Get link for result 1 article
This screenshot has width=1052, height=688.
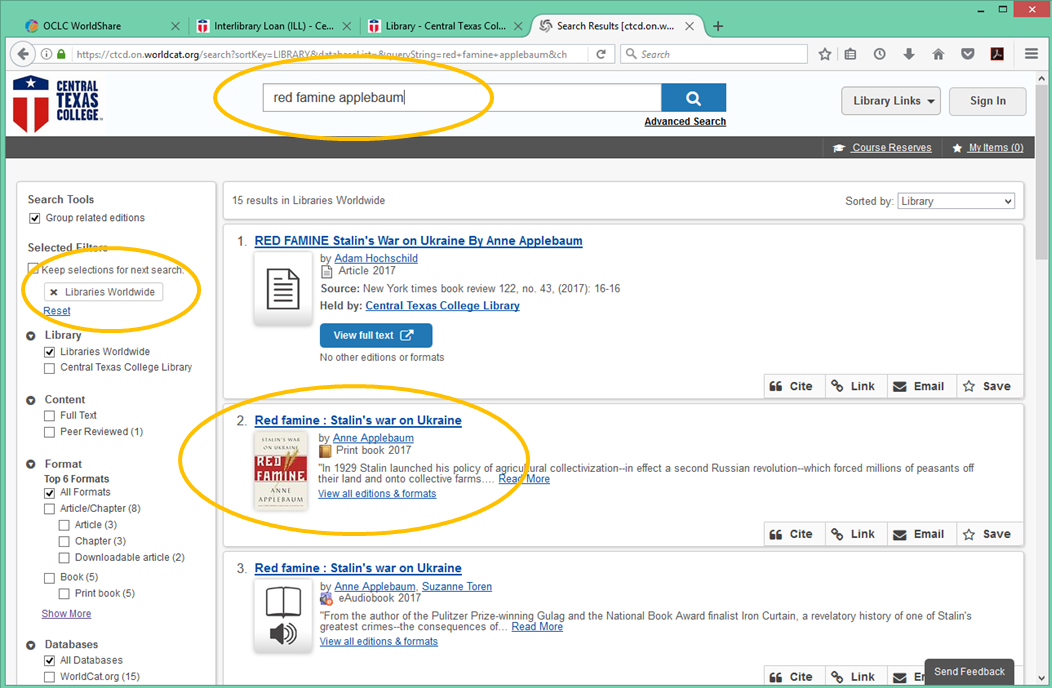pyautogui.click(x=853, y=387)
